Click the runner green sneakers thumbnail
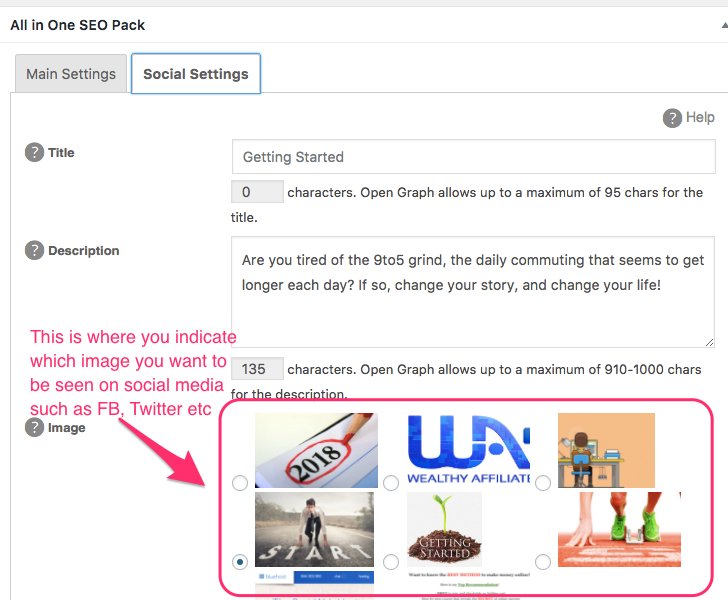 619,529
